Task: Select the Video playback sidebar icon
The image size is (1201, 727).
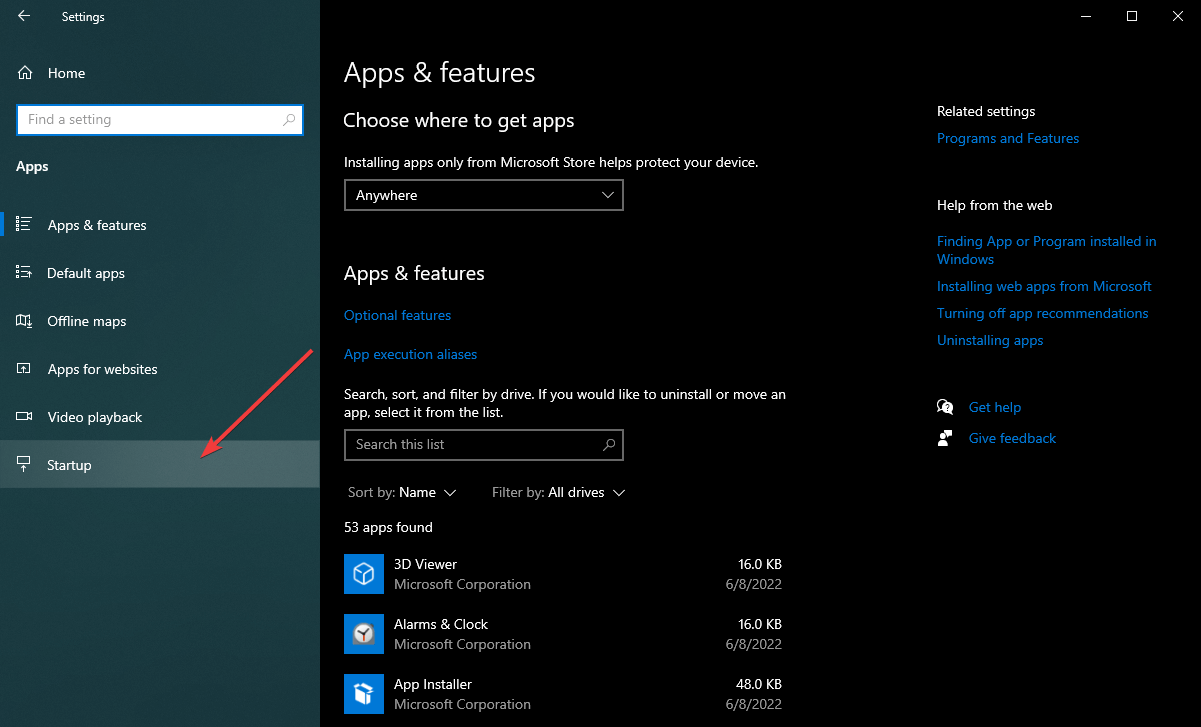Action: (x=25, y=417)
